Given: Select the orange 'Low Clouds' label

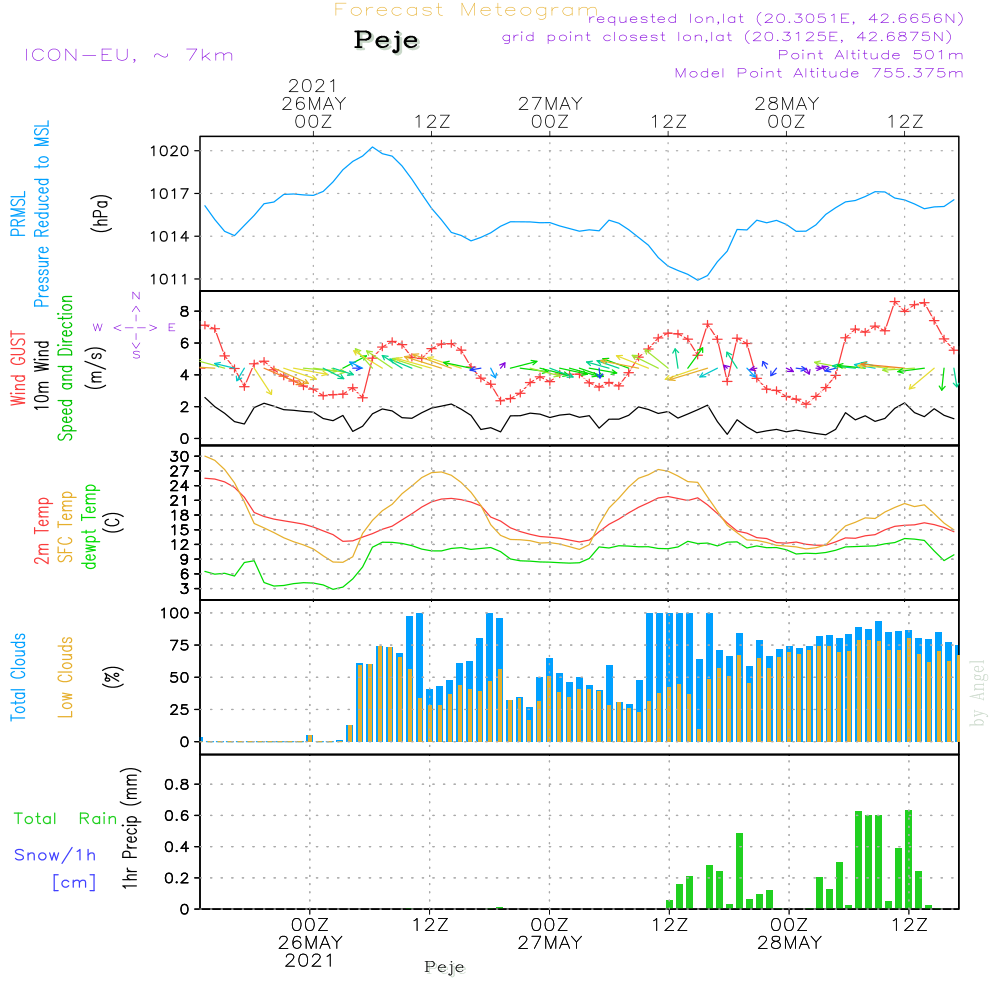Looking at the screenshot, I should pyautogui.click(x=66, y=677).
